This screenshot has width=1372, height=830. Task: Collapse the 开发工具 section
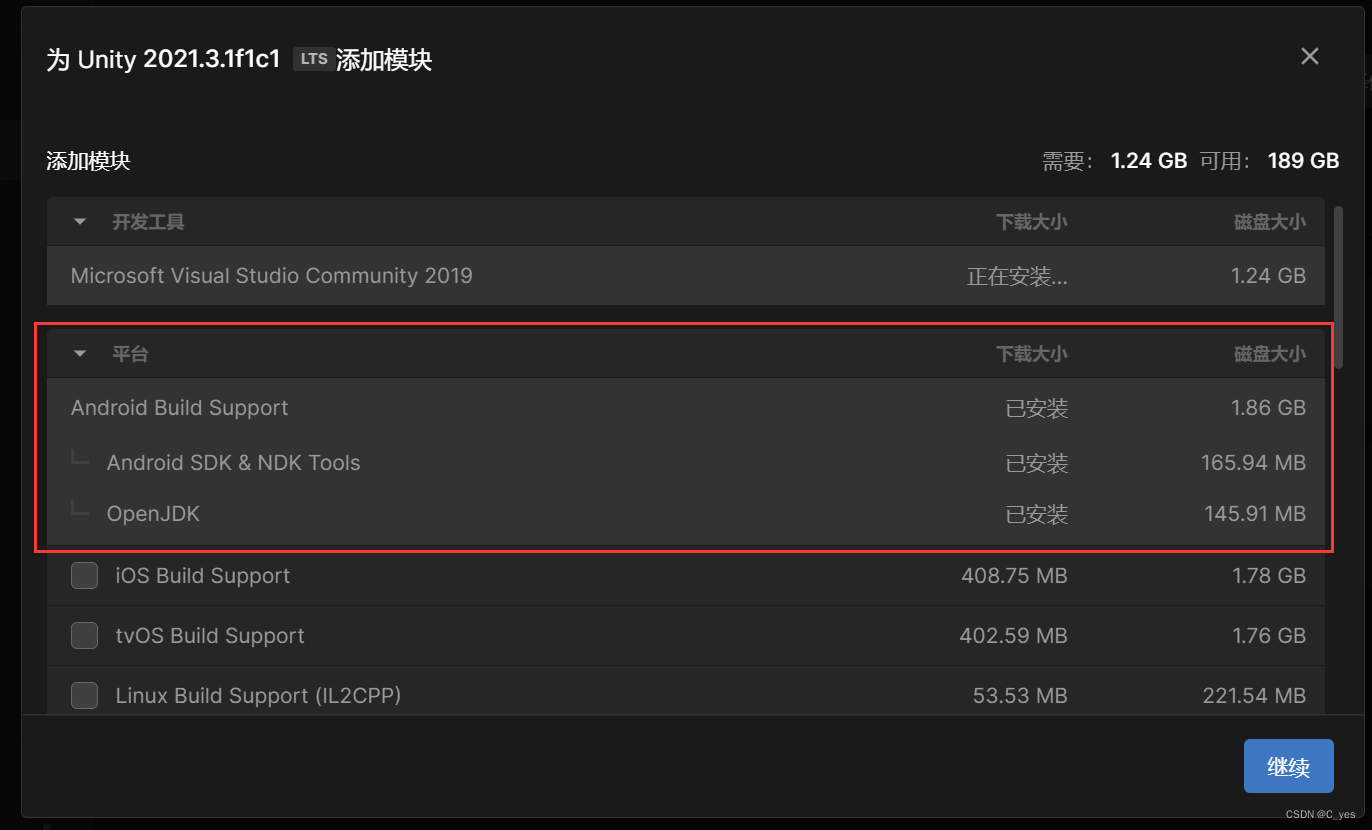(79, 221)
